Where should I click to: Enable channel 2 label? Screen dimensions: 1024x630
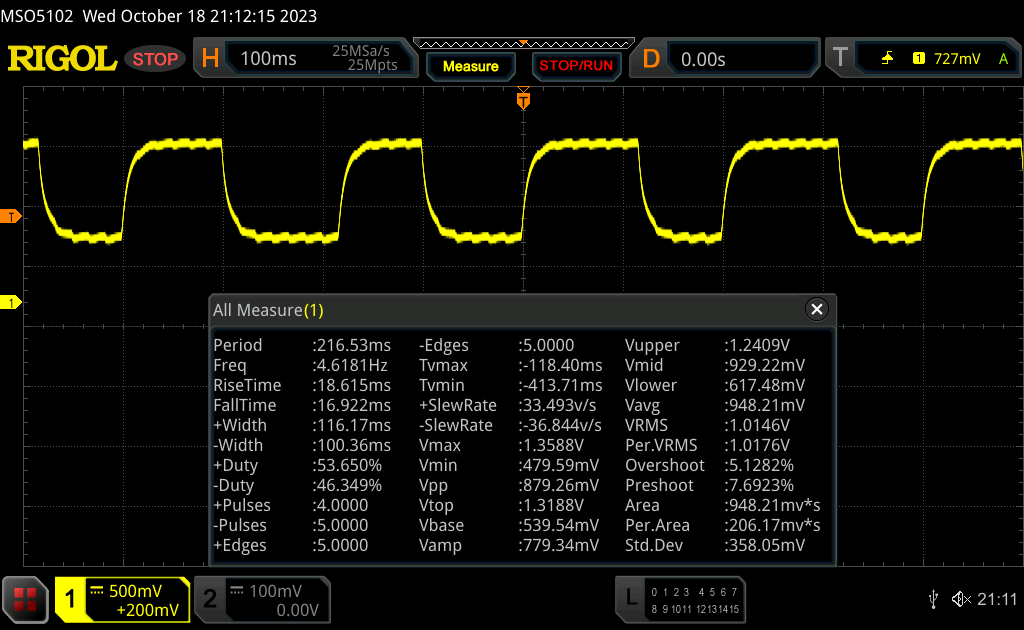[x=210, y=599]
